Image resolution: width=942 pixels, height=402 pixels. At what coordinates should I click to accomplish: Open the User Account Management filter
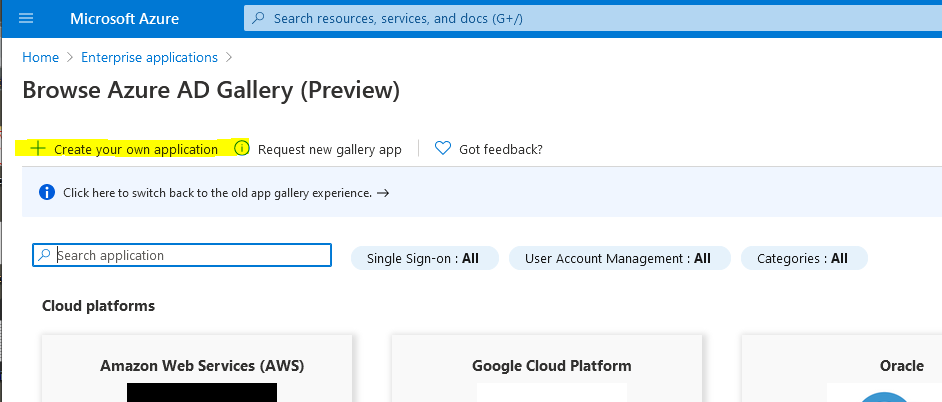click(x=619, y=258)
